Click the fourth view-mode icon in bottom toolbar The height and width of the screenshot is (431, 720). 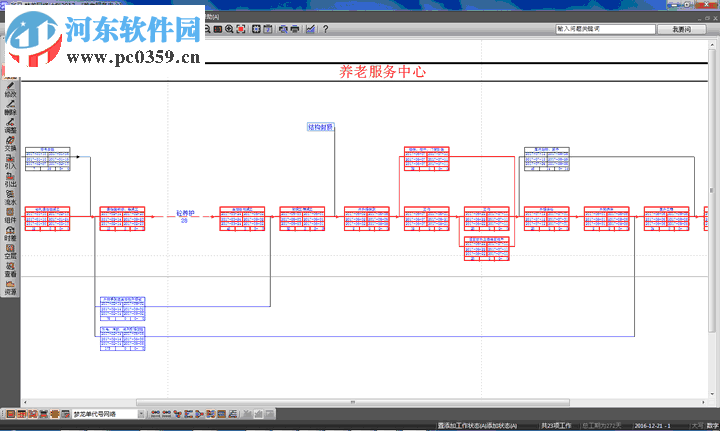tap(44, 414)
